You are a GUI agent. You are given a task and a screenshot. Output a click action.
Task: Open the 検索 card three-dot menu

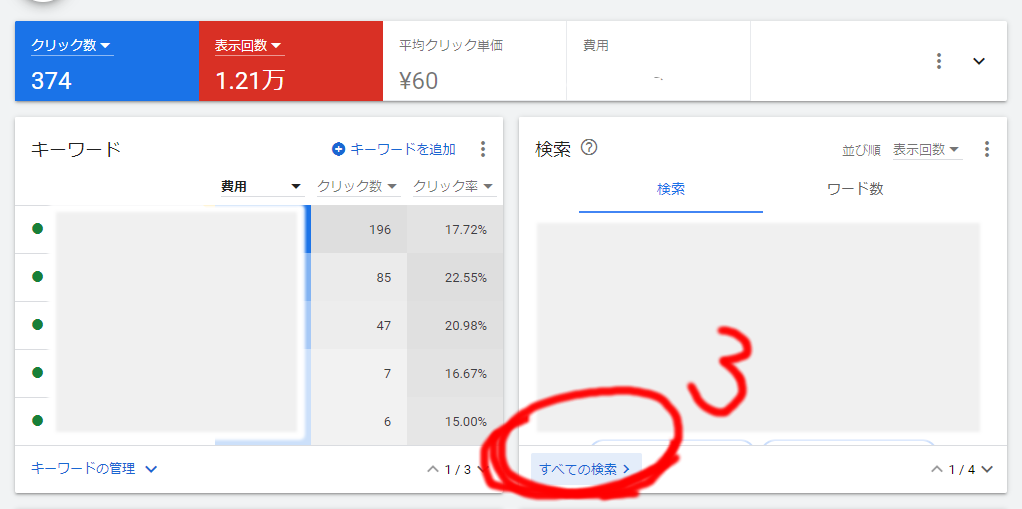[x=987, y=149]
